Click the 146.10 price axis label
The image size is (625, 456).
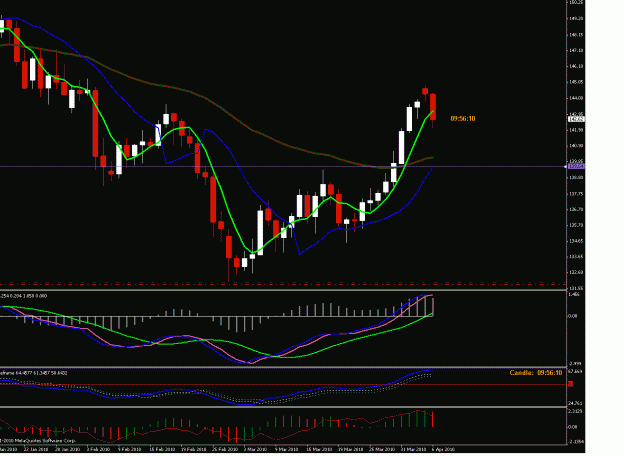[x=577, y=66]
